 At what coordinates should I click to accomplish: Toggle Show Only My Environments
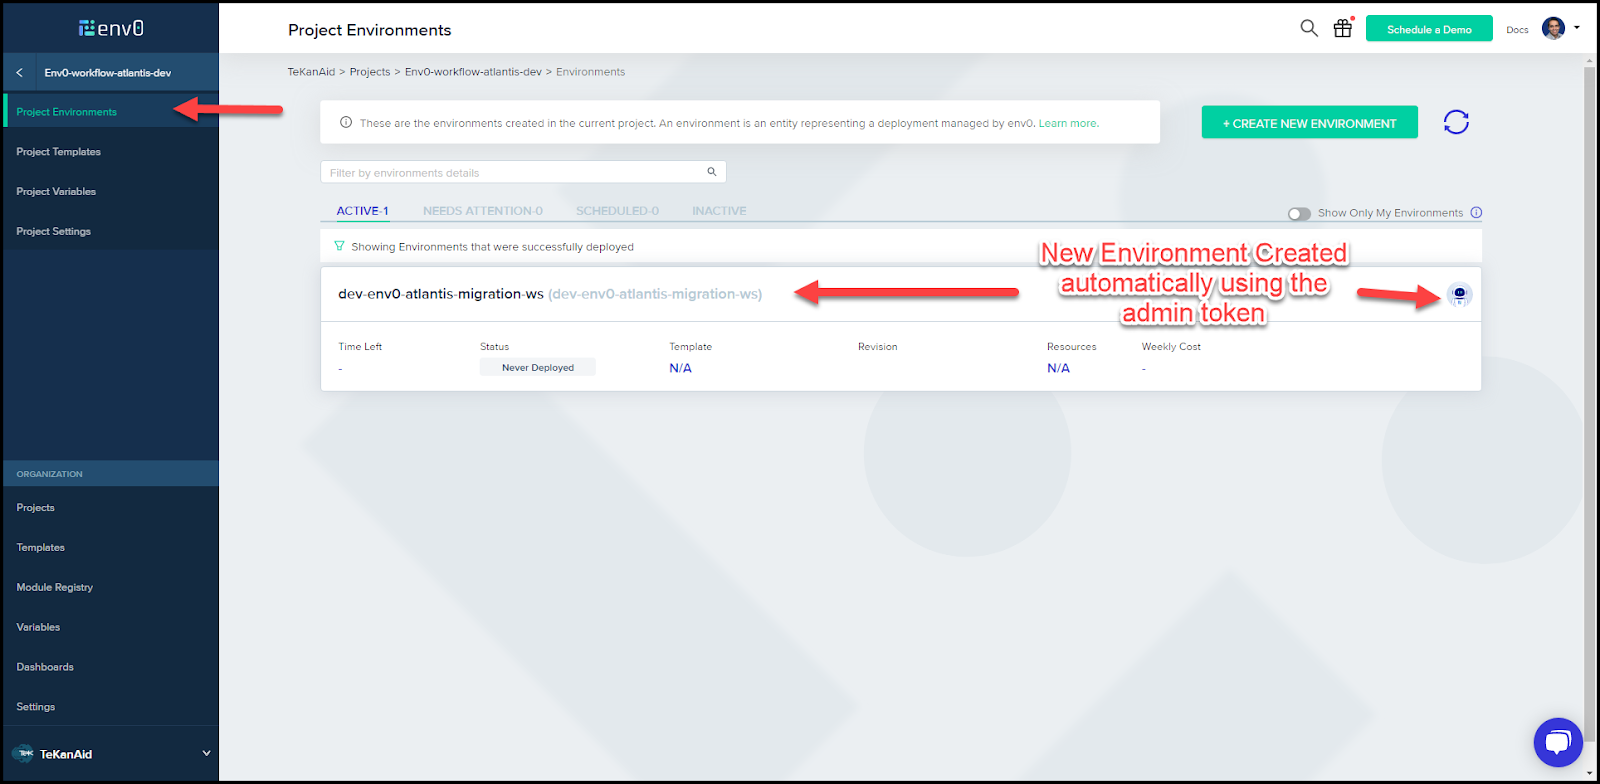coord(1299,213)
